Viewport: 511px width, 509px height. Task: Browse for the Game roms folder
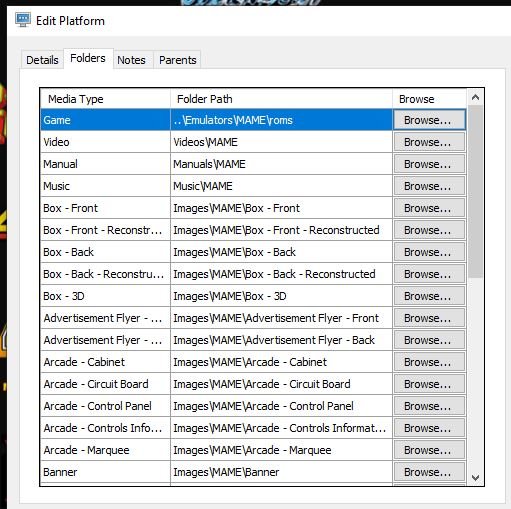coord(429,120)
